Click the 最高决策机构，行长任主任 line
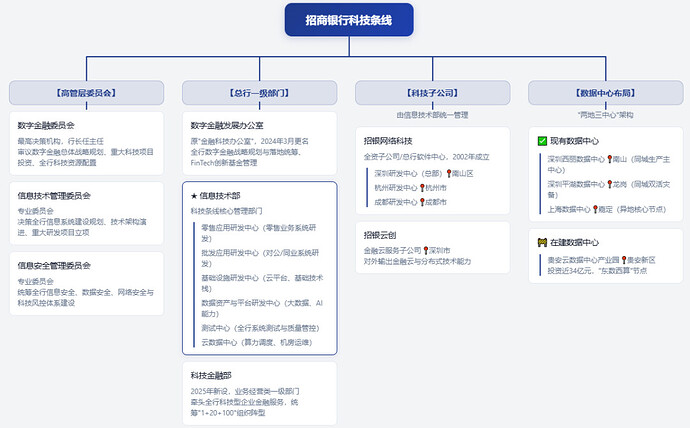Viewport: 690px width, 428px height. coord(61,141)
